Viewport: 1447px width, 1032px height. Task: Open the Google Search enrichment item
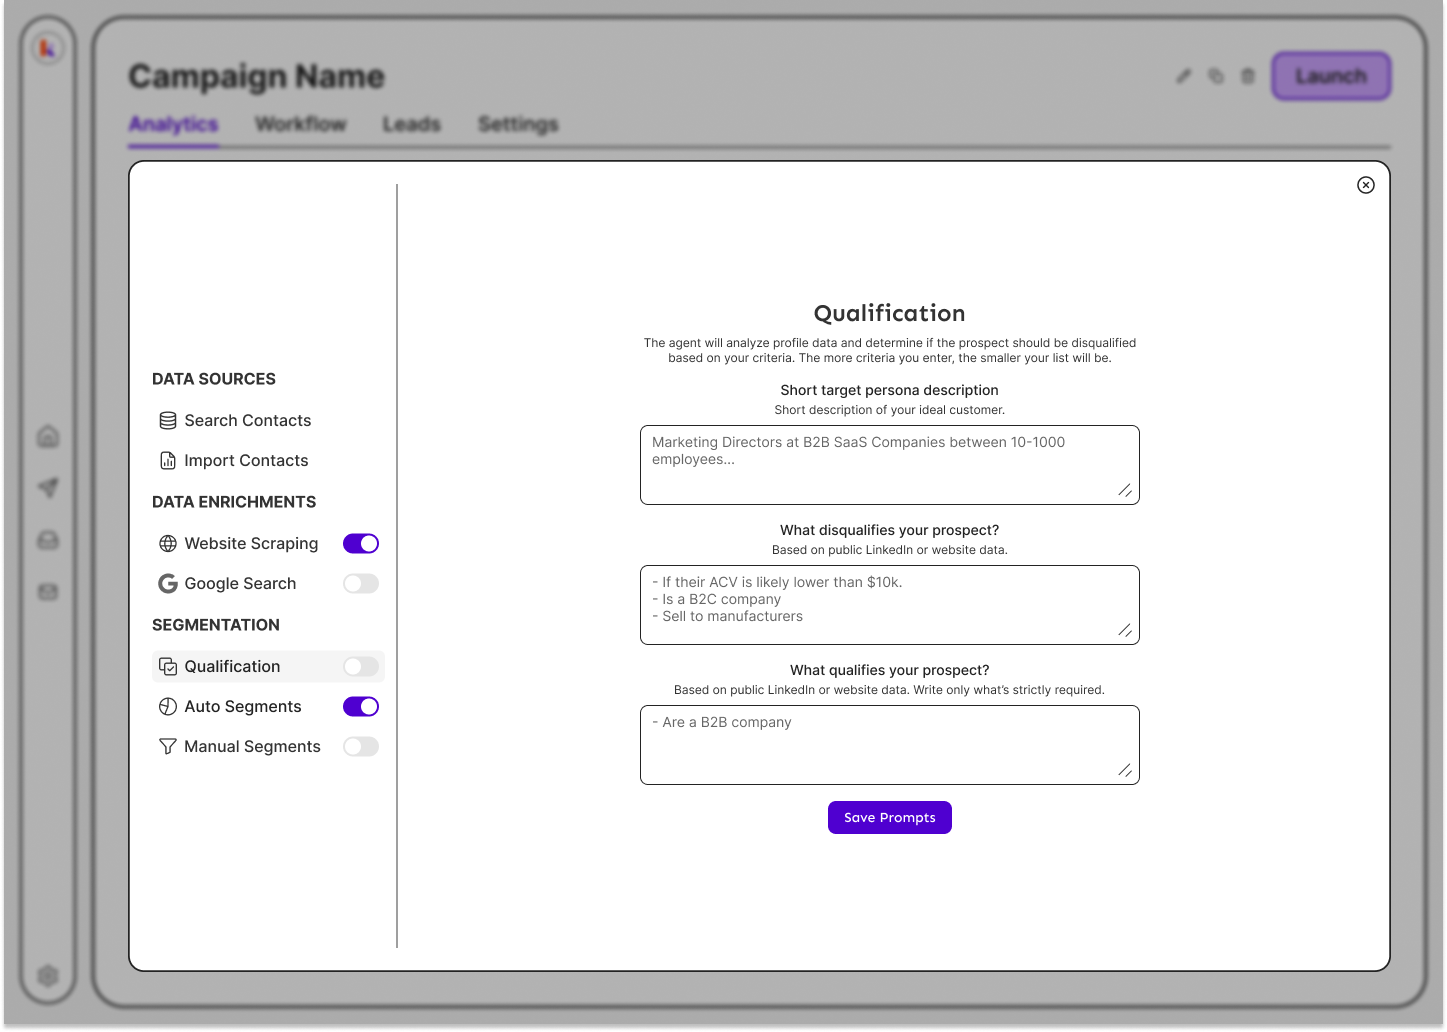pos(240,584)
